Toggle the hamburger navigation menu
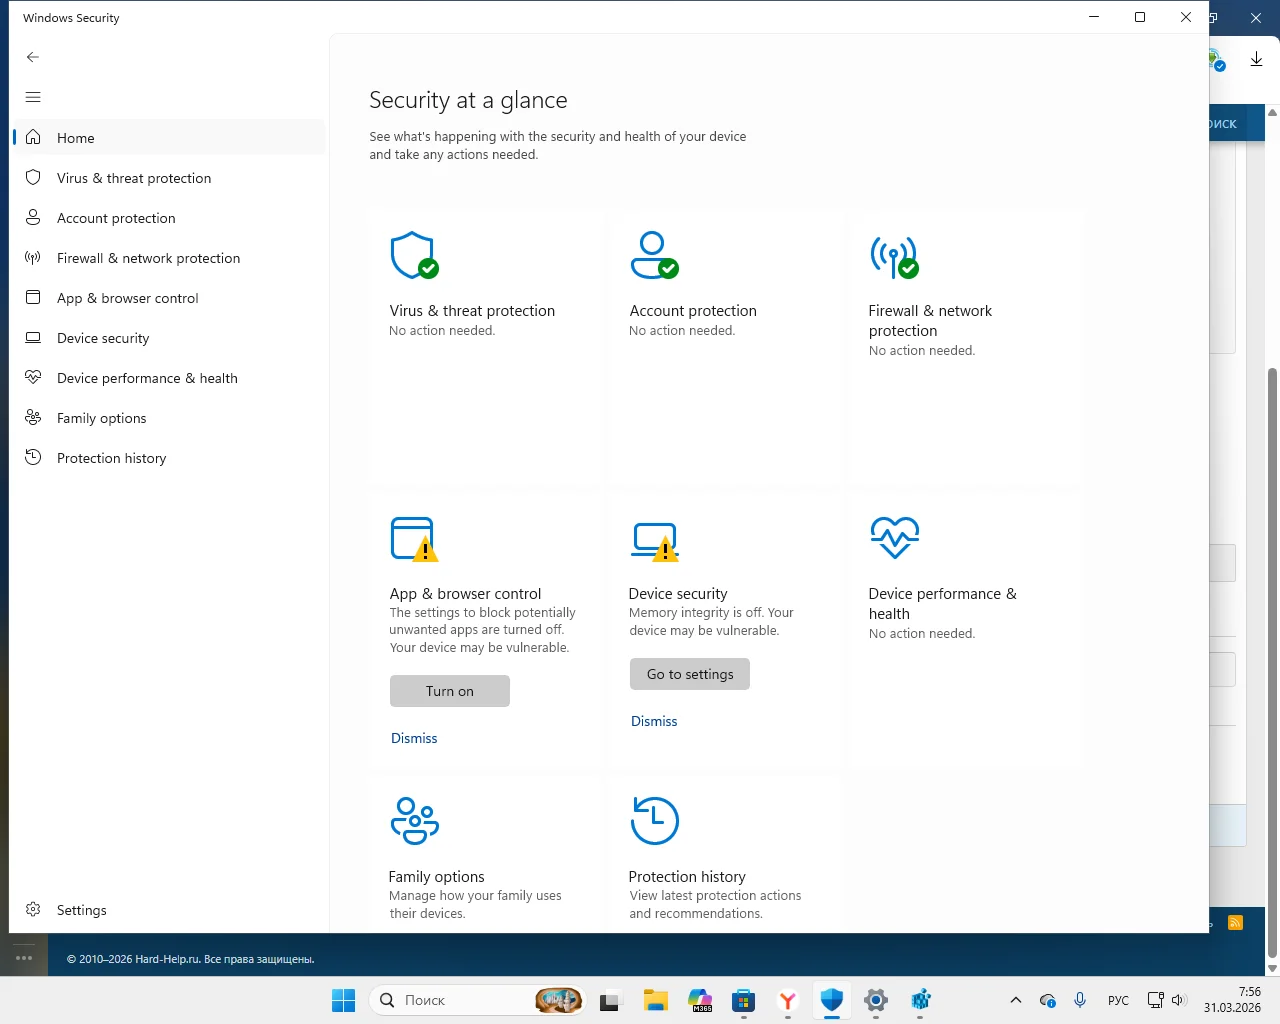The image size is (1280, 1024). pyautogui.click(x=33, y=97)
